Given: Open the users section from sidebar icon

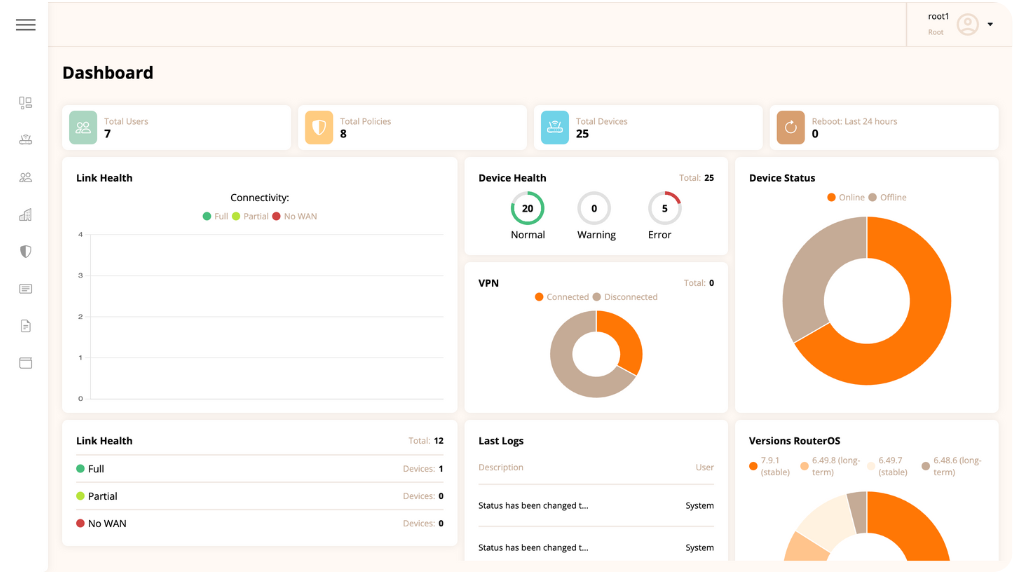Looking at the screenshot, I should (25, 177).
